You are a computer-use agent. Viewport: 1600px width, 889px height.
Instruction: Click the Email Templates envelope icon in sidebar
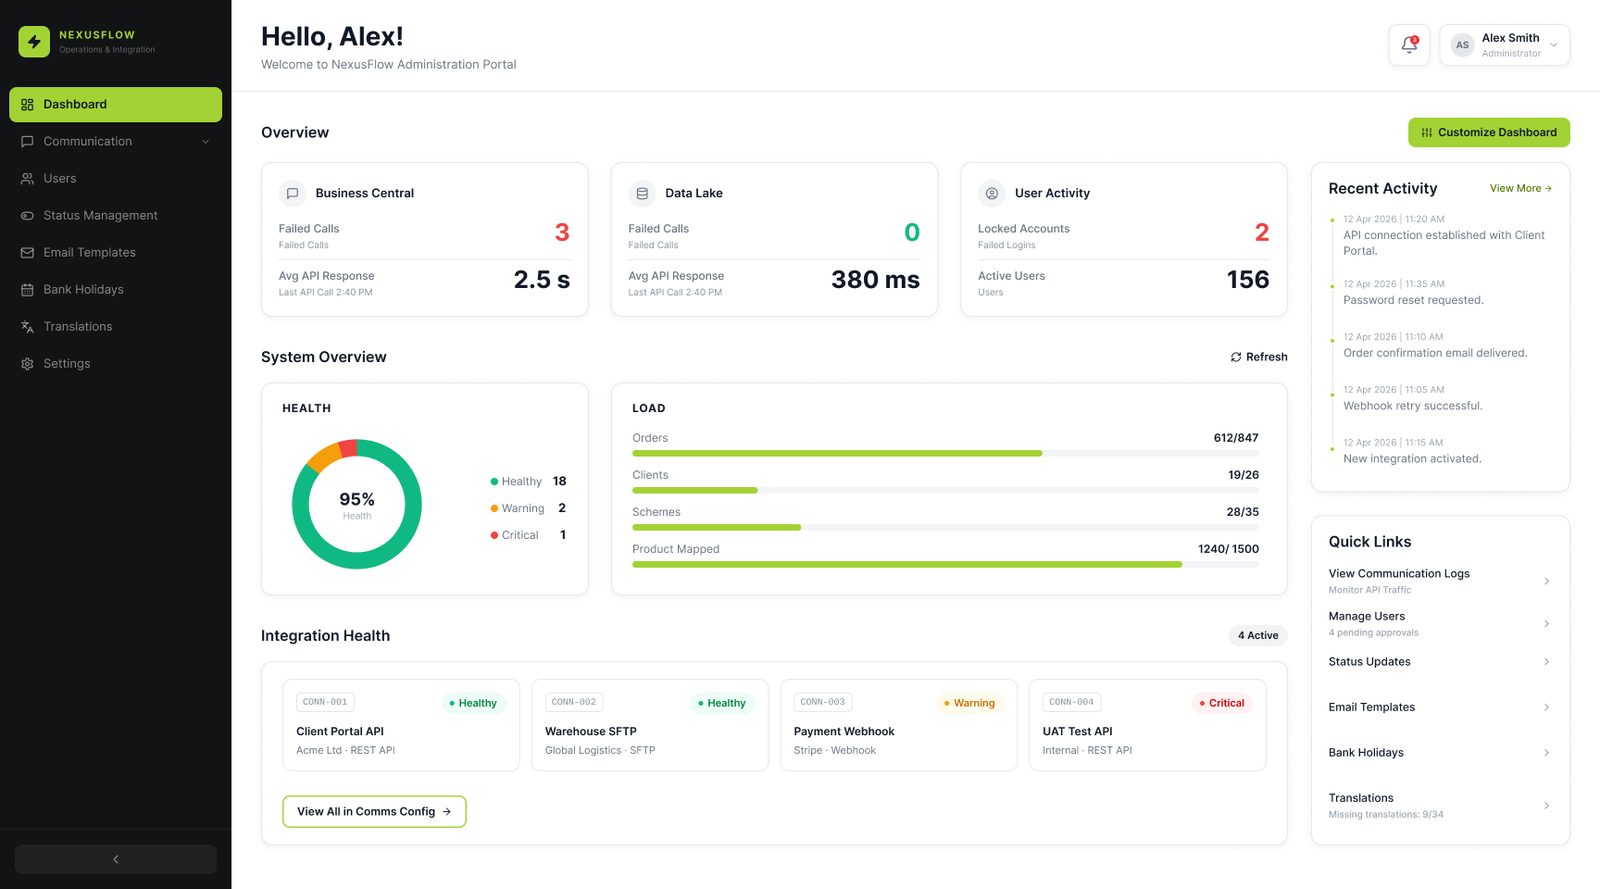pos(27,252)
